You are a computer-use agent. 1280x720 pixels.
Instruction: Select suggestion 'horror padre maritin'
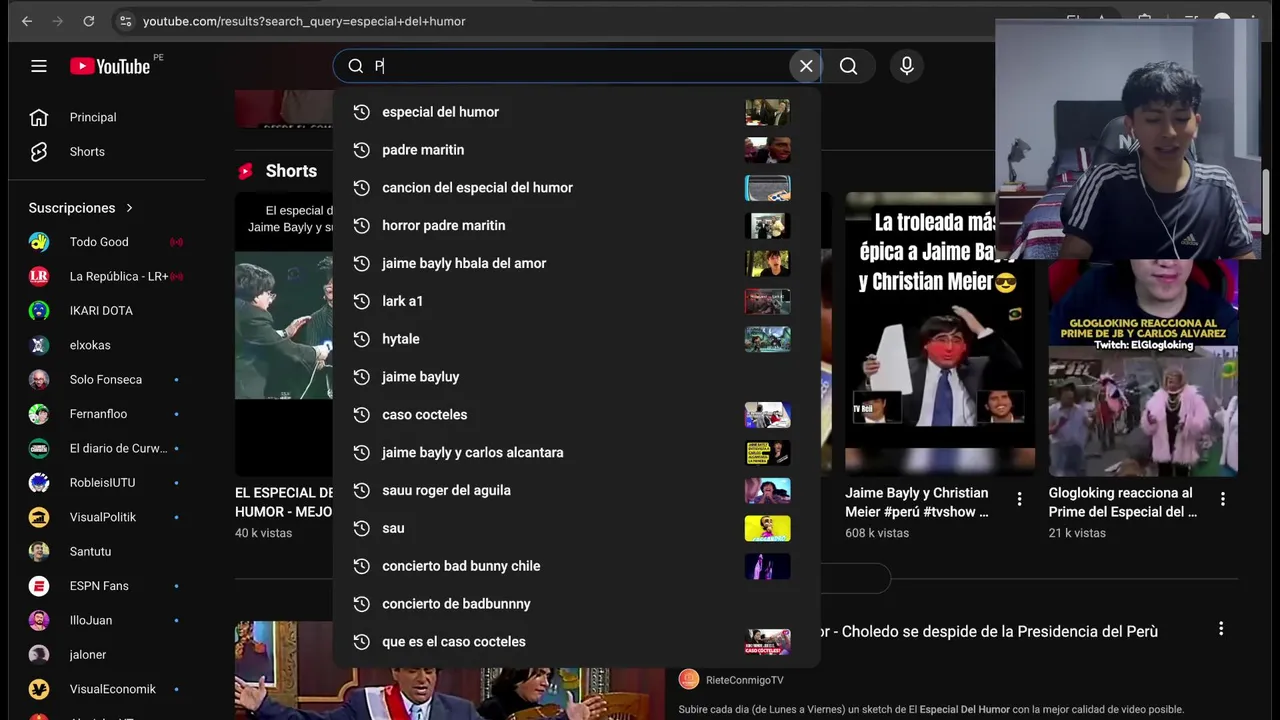pos(577,226)
